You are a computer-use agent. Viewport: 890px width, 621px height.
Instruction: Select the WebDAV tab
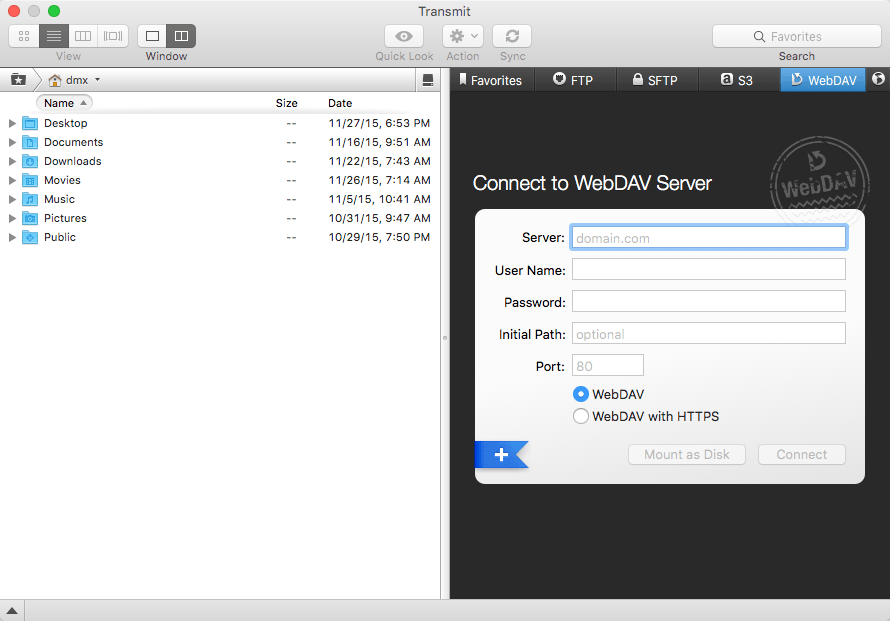coord(823,80)
